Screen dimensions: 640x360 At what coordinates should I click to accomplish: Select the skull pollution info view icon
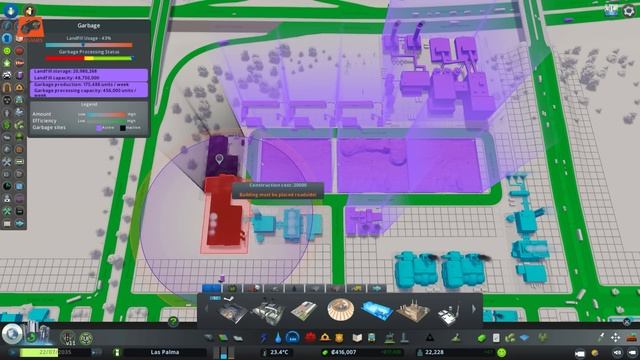pos(7,100)
